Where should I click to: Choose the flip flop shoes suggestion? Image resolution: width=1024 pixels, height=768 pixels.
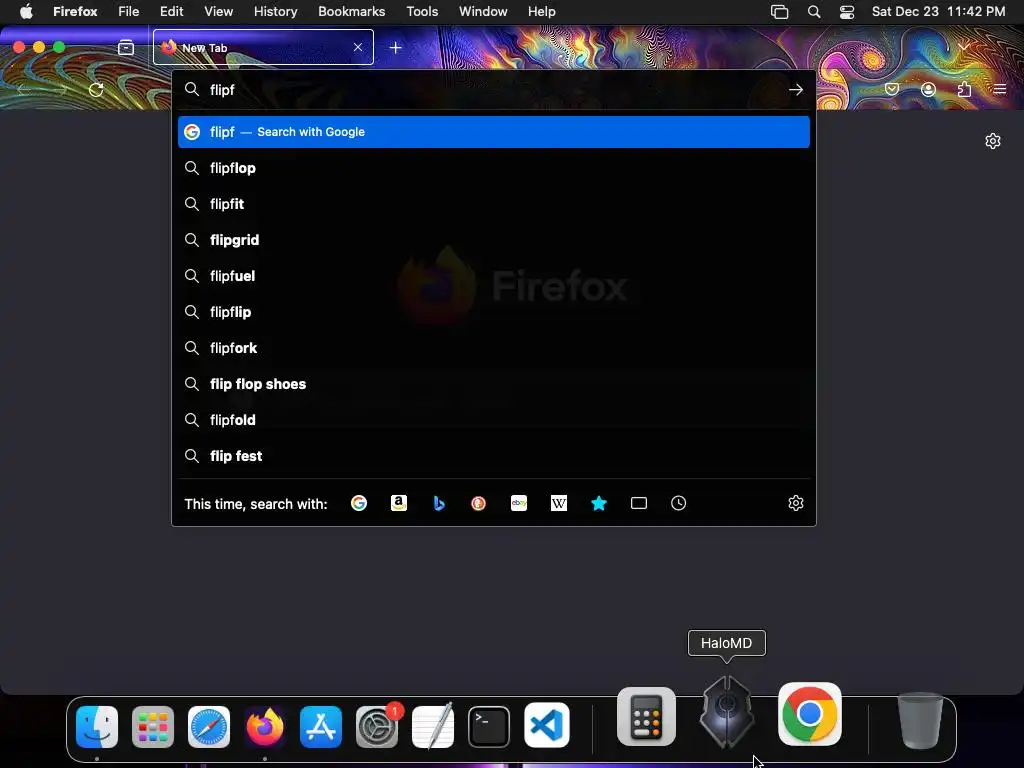494,384
